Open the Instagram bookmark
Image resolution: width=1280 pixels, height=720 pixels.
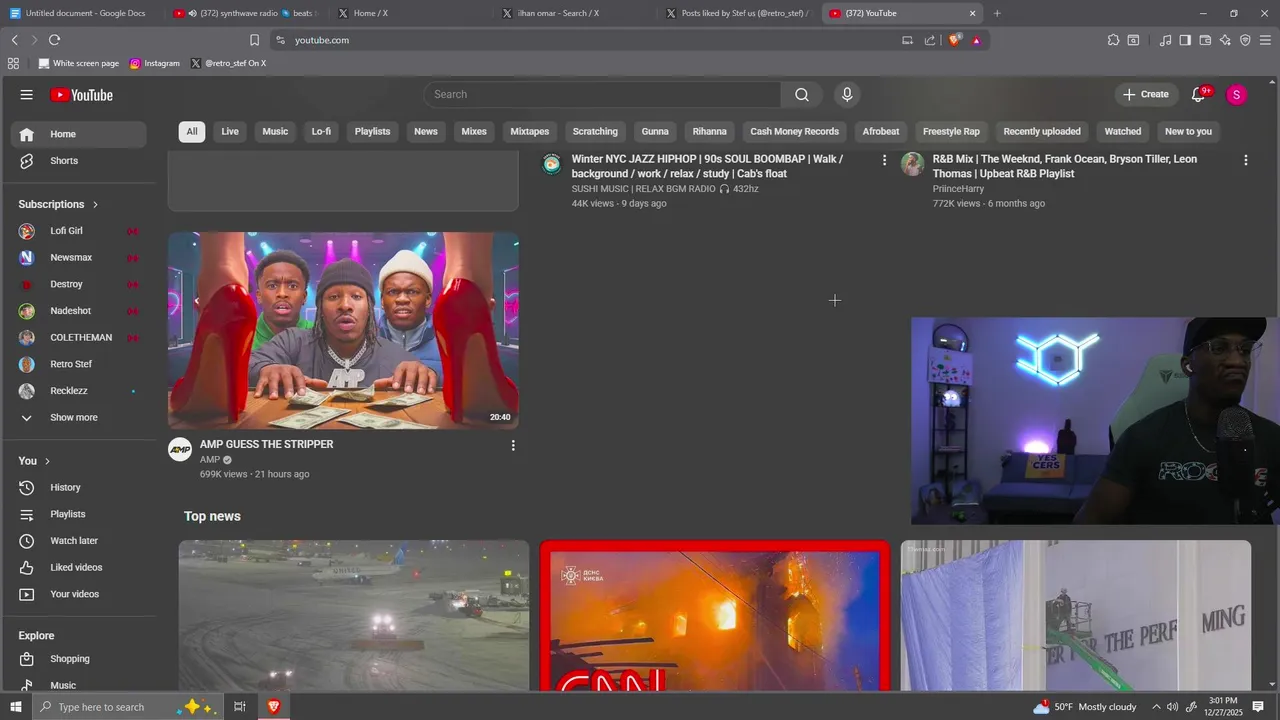(x=155, y=63)
